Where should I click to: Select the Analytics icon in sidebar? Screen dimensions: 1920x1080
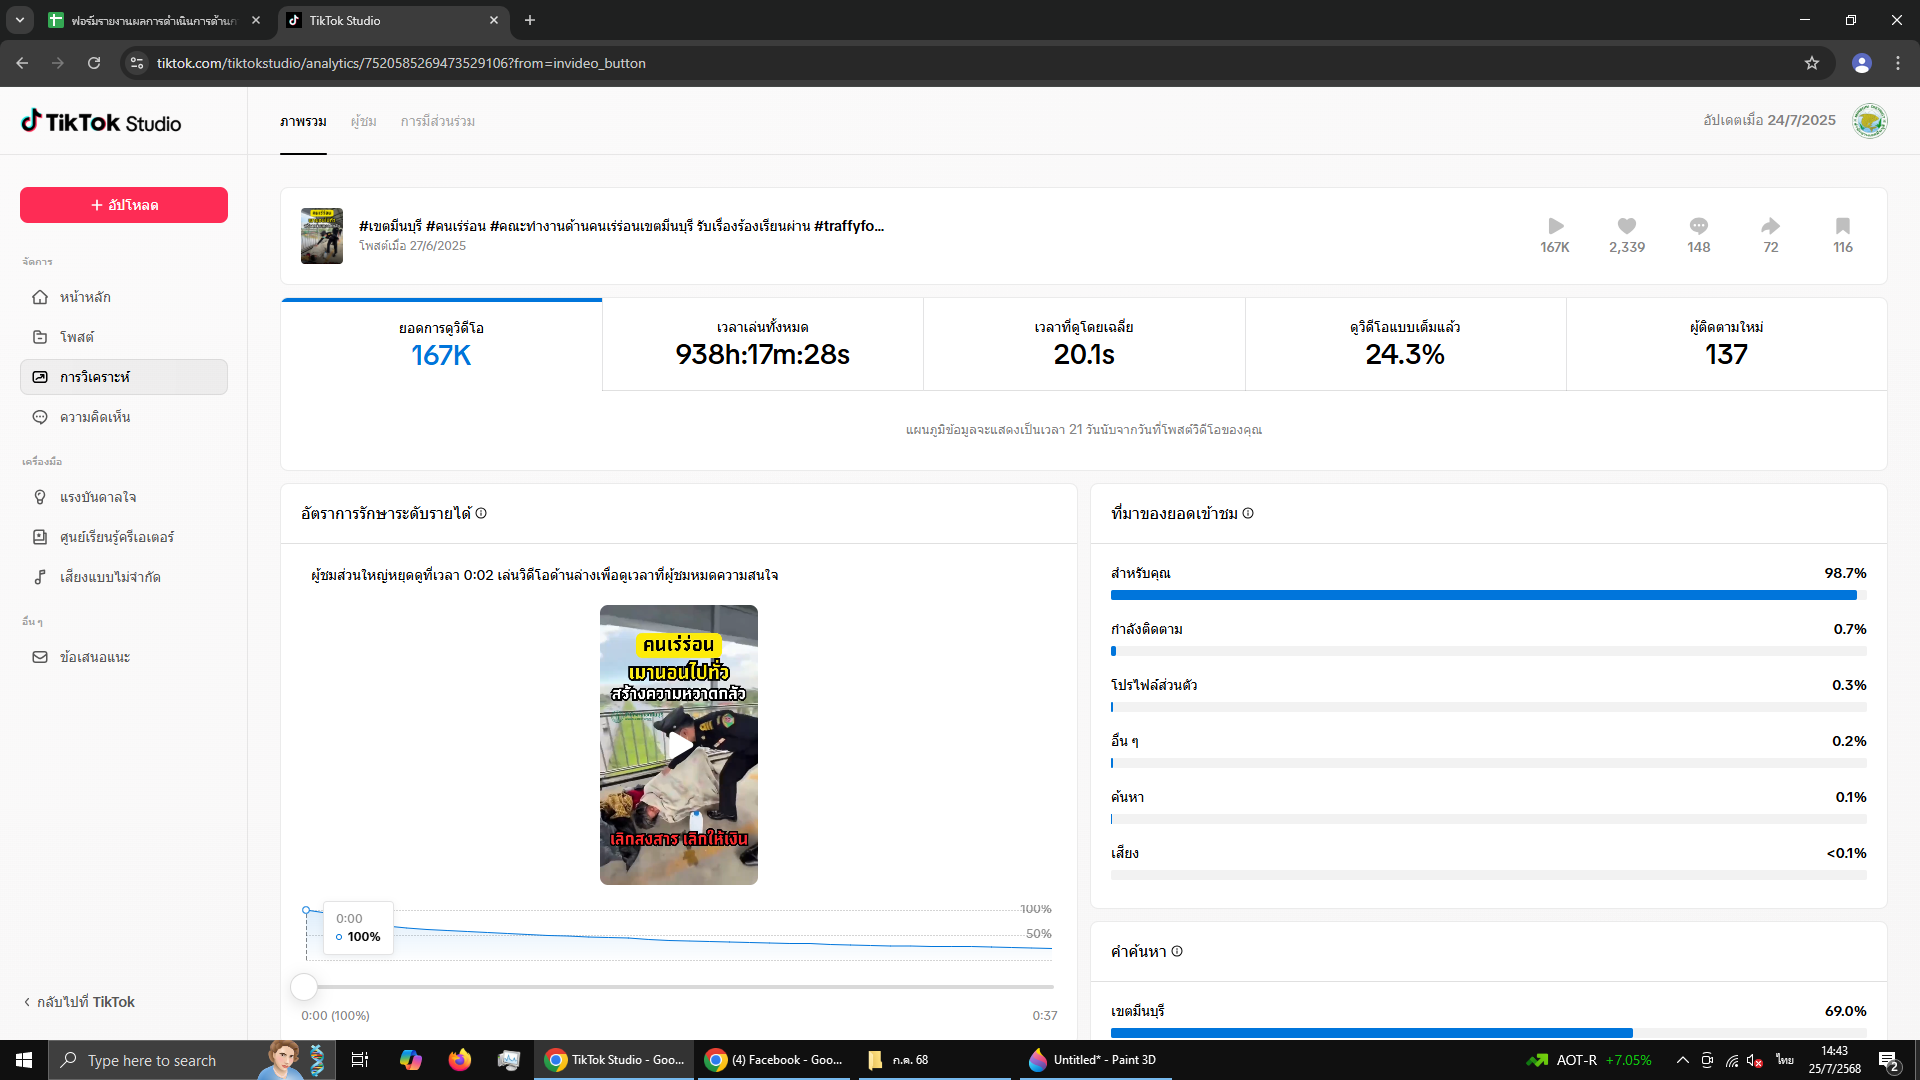40,377
